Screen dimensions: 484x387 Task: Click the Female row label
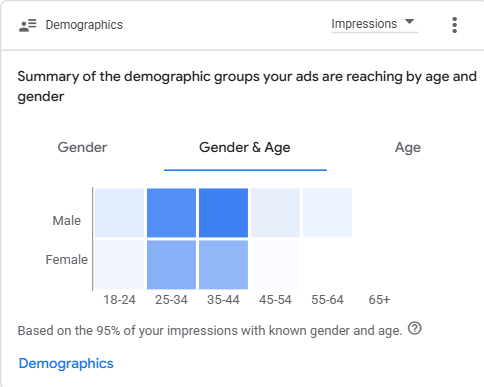(x=67, y=260)
